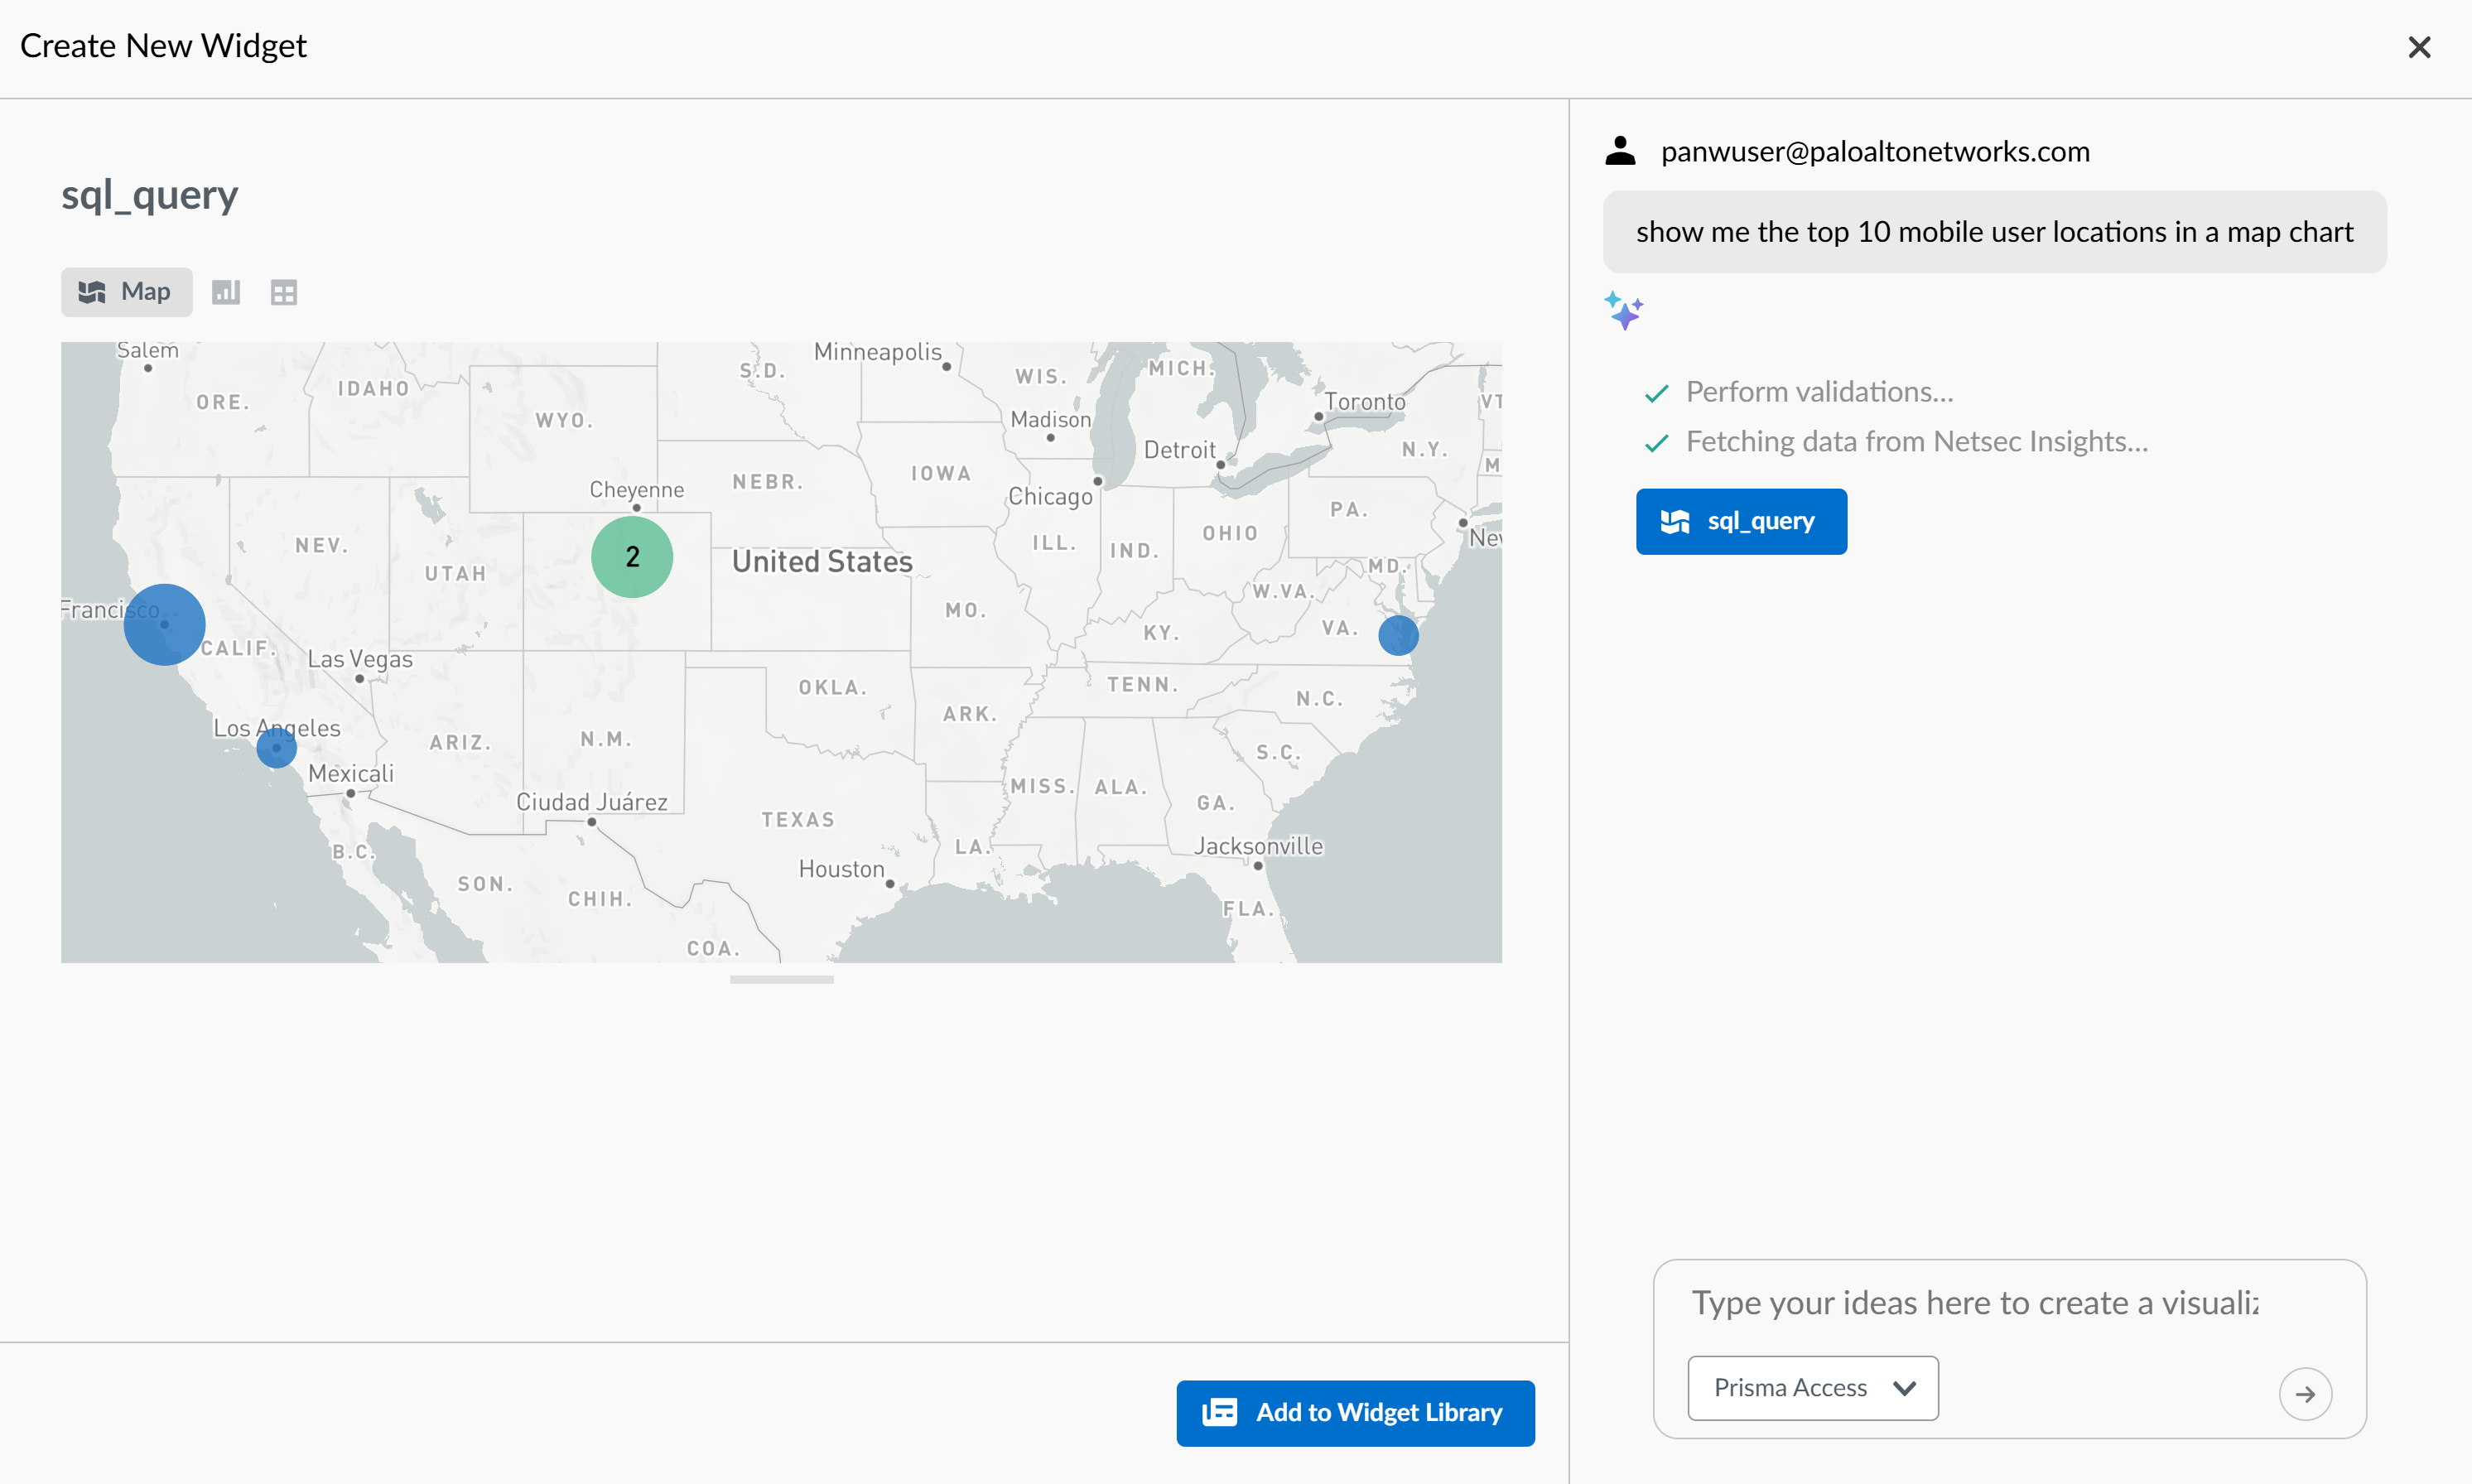Click the Los Angeles blue map bubble

pos(277,748)
